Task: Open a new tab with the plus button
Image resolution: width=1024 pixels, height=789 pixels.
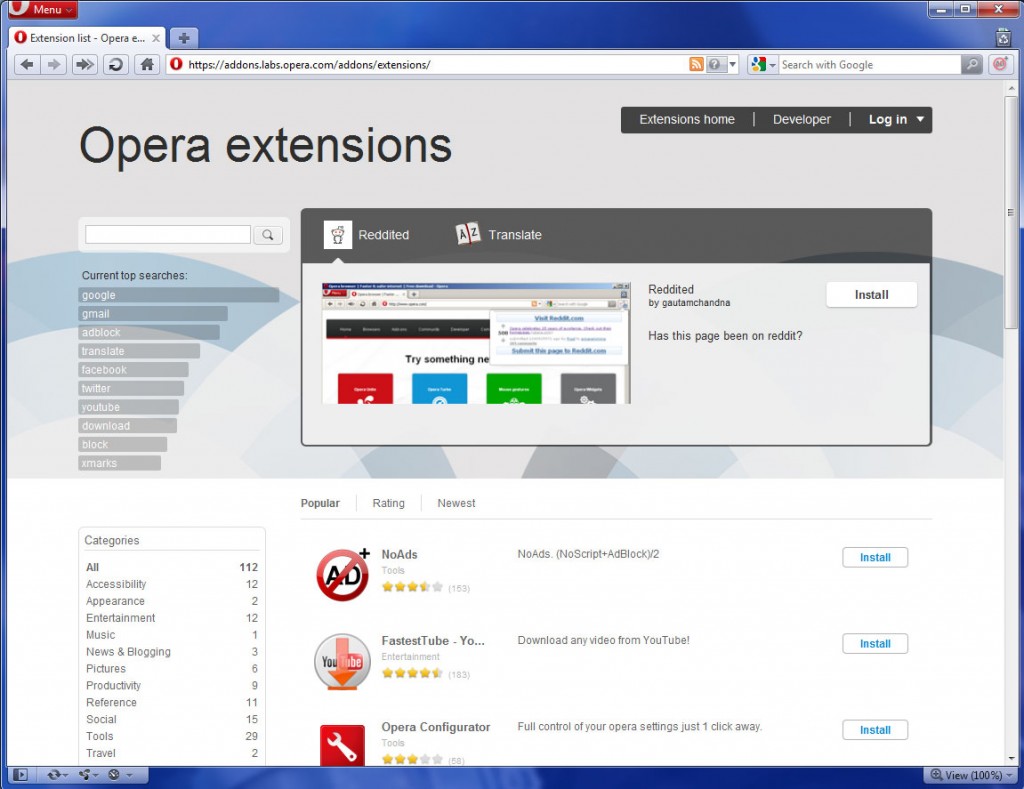Action: click(x=184, y=38)
